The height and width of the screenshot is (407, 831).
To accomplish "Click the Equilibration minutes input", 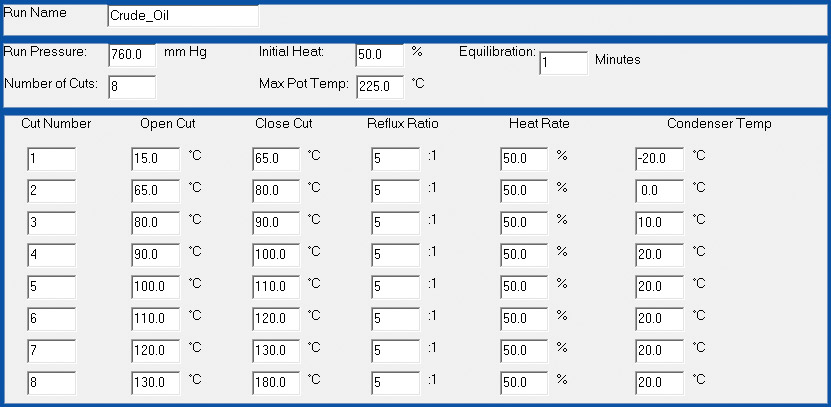I will pos(563,63).
